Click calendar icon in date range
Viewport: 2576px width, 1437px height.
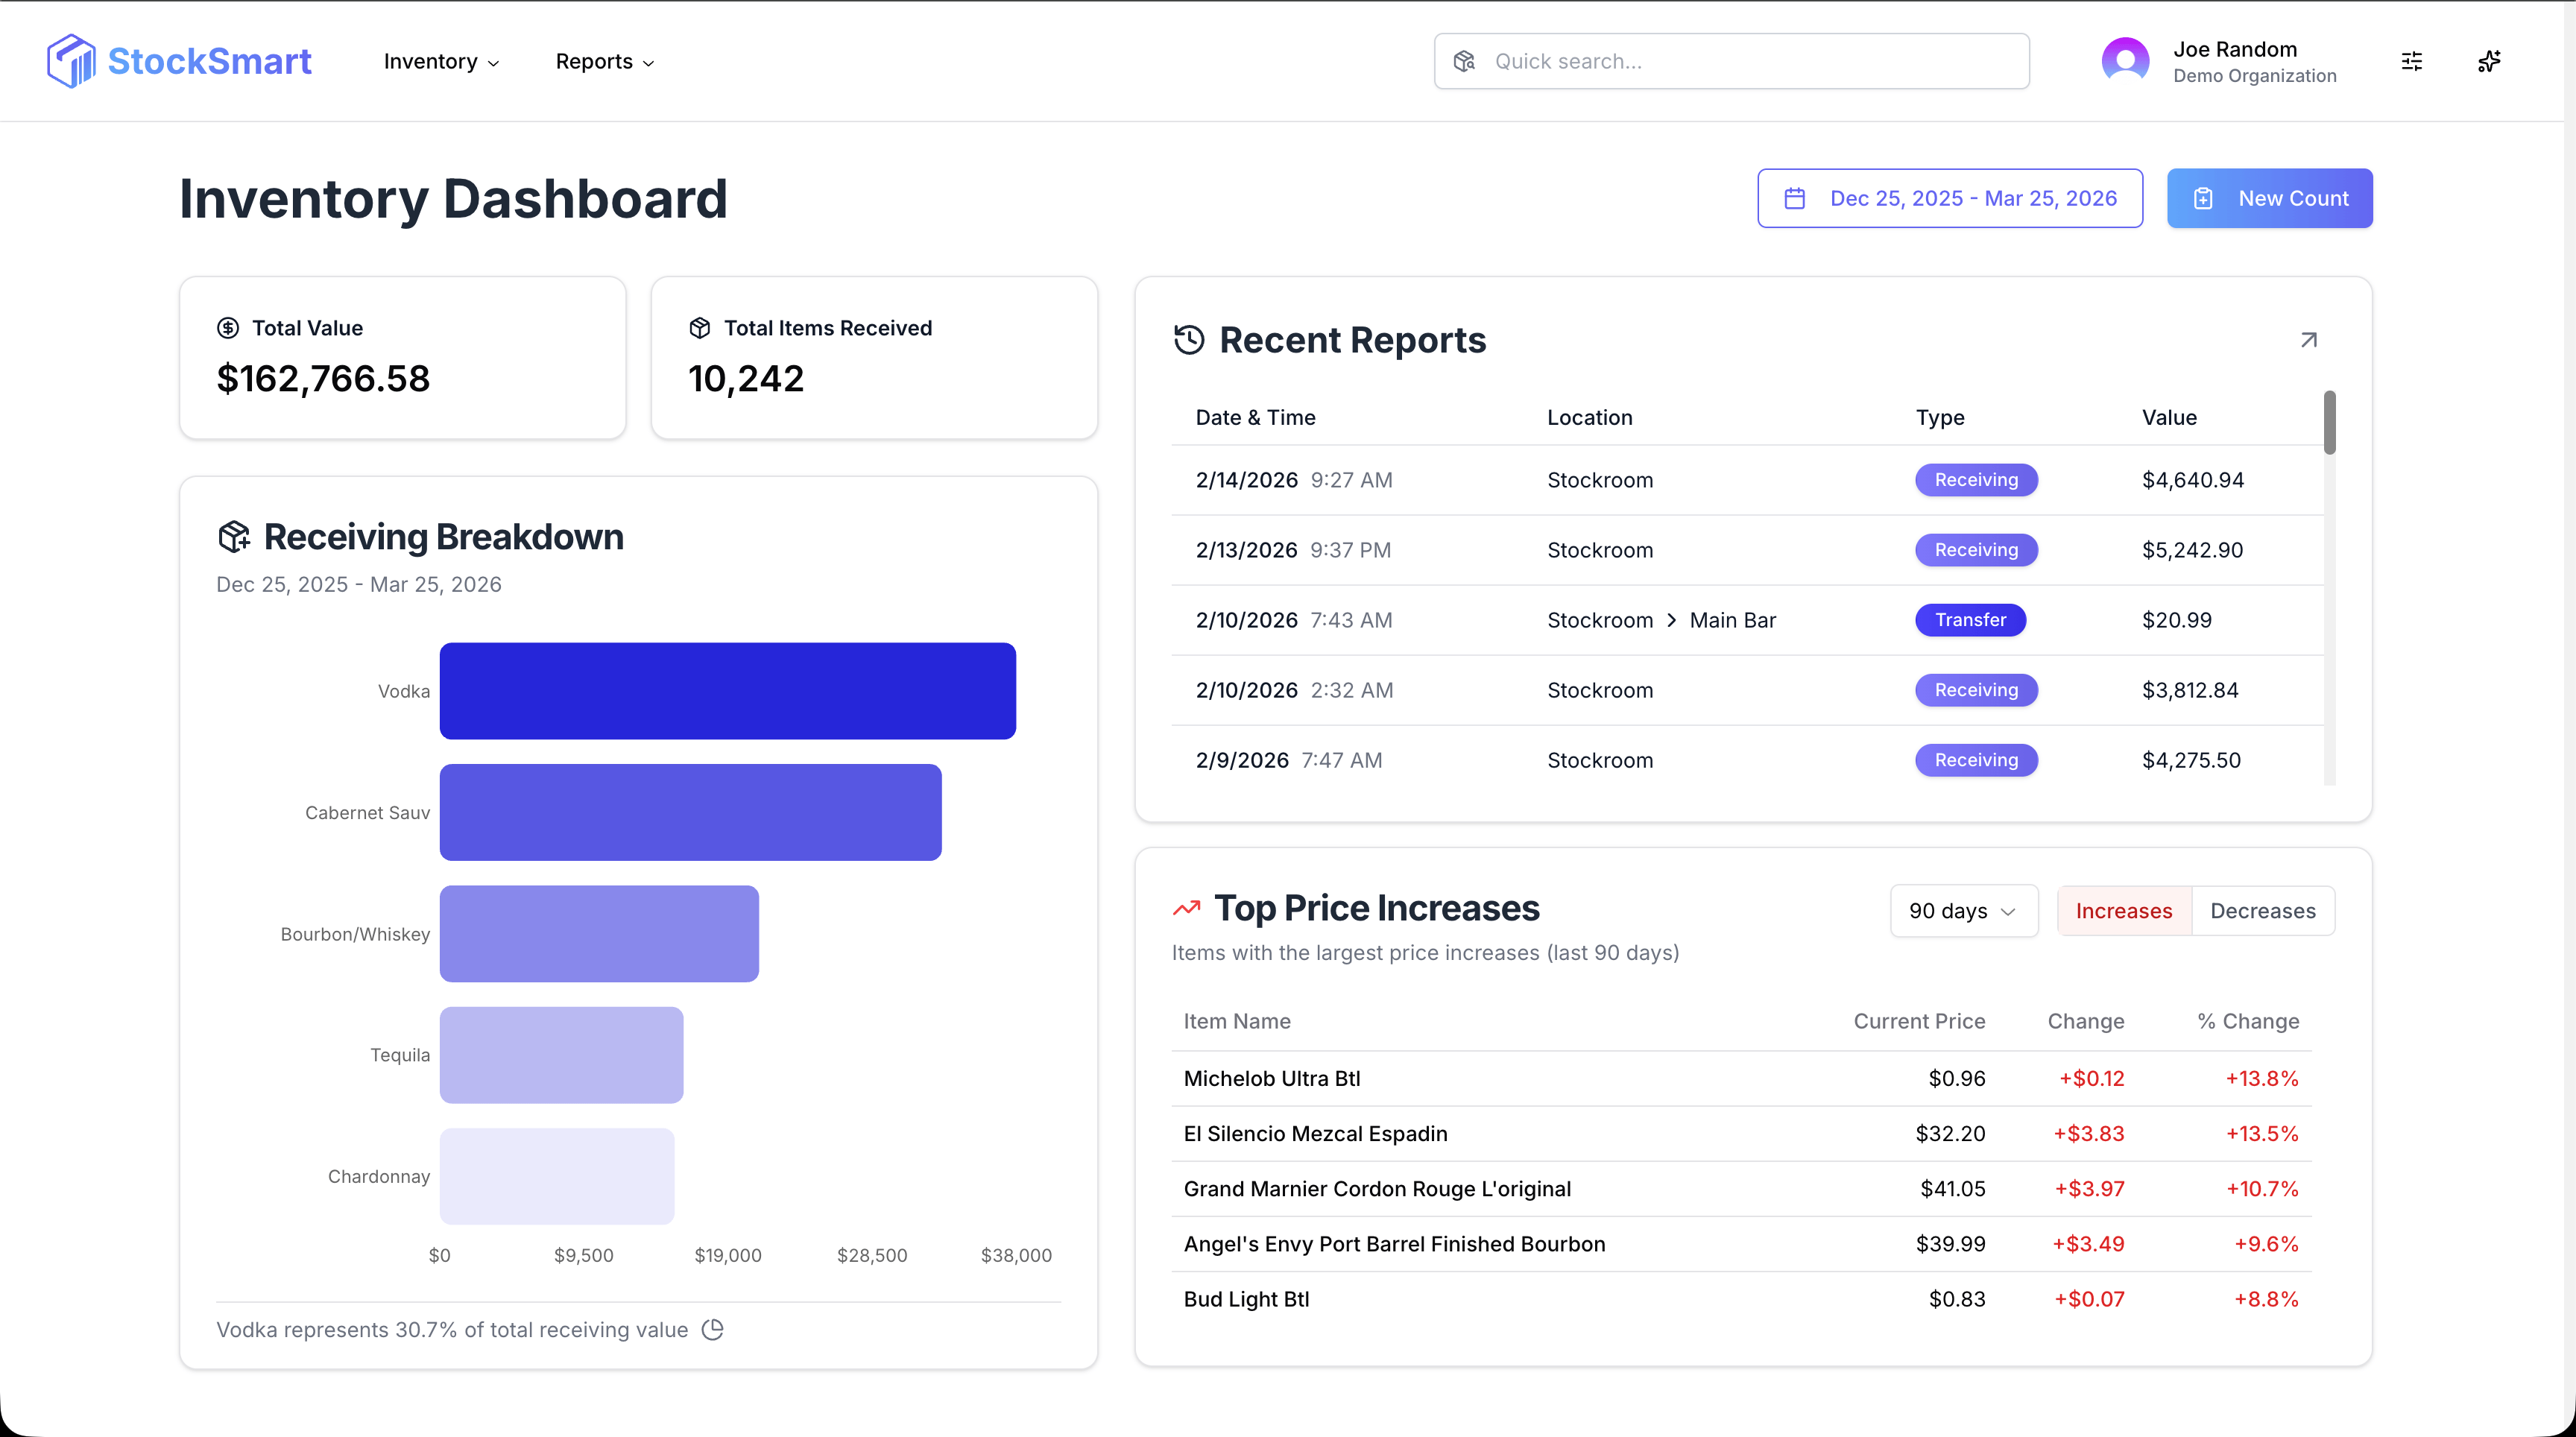click(1794, 198)
